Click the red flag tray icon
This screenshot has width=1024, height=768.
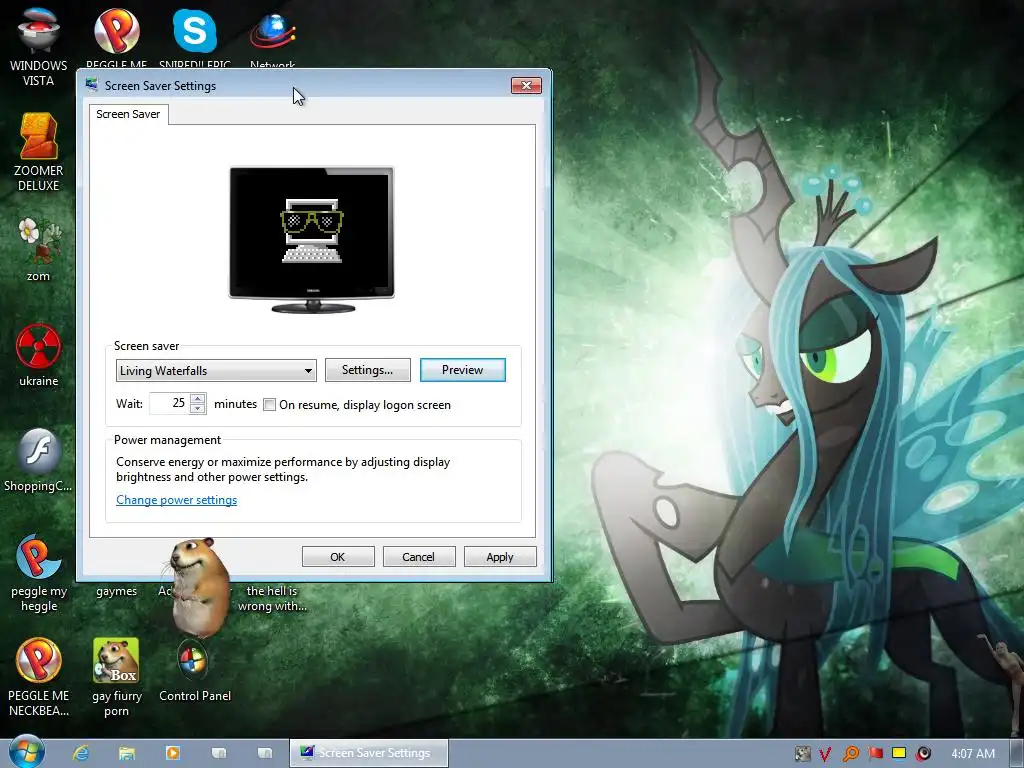pyautogui.click(x=875, y=754)
